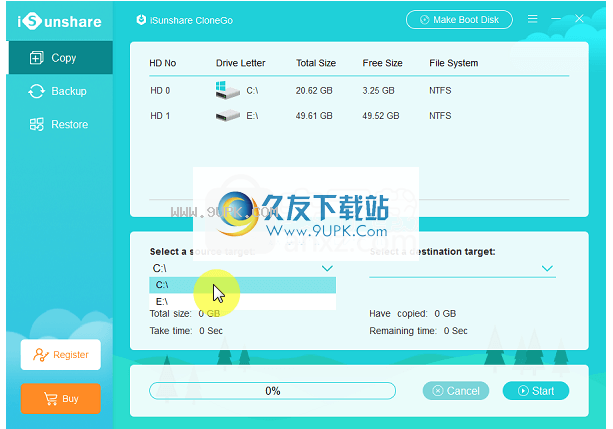Click NTFS in the HD 0 row
The width and height of the screenshot is (613, 429).
click(440, 90)
